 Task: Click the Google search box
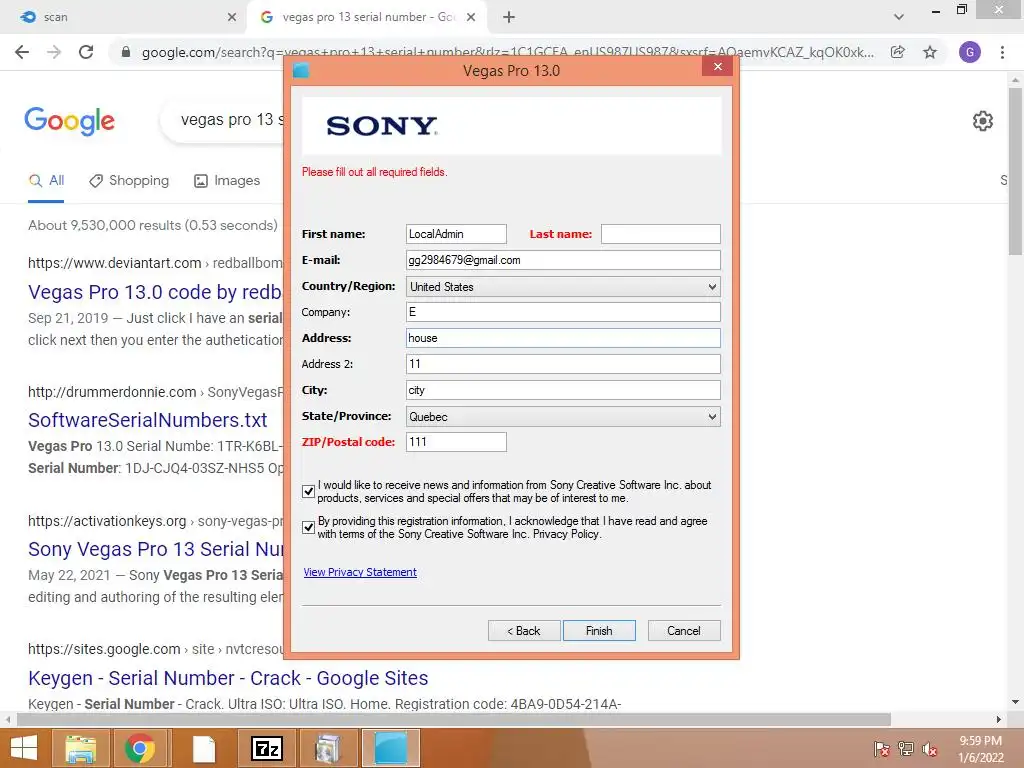222,121
